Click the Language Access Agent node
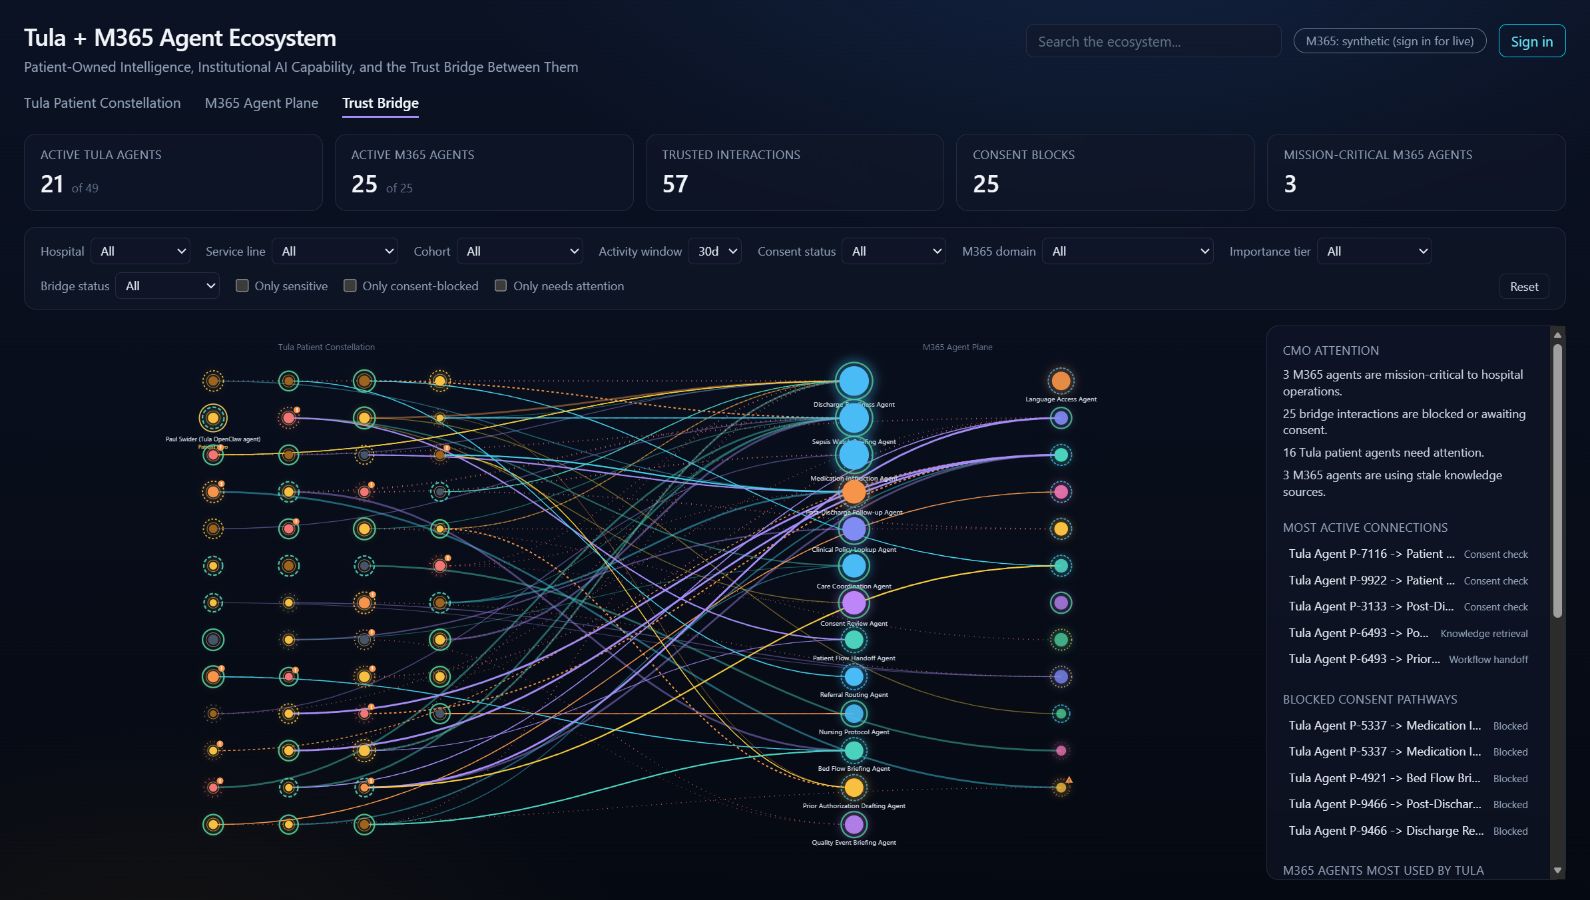1590x900 pixels. (1061, 381)
